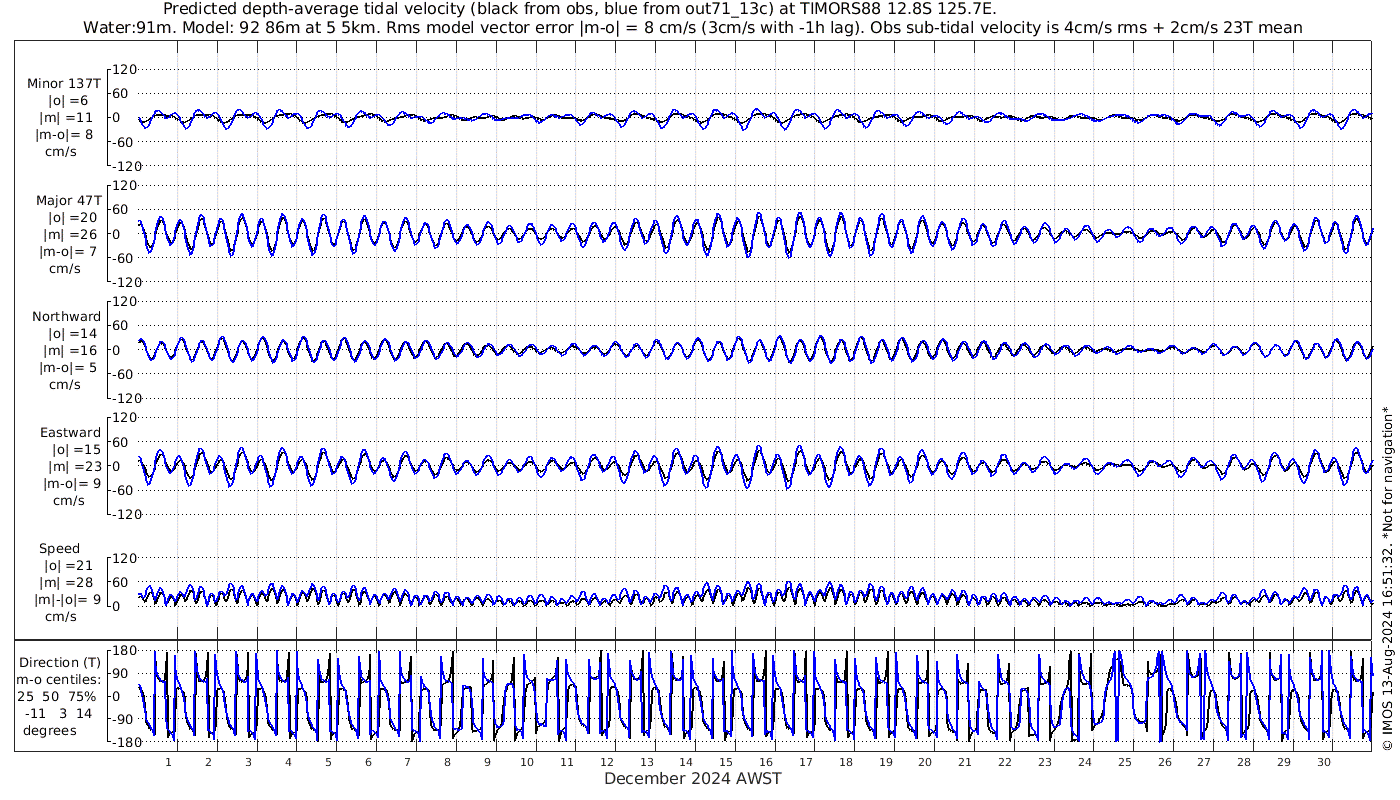
Task: Click day '1' on the date axis
Action: click(x=169, y=762)
